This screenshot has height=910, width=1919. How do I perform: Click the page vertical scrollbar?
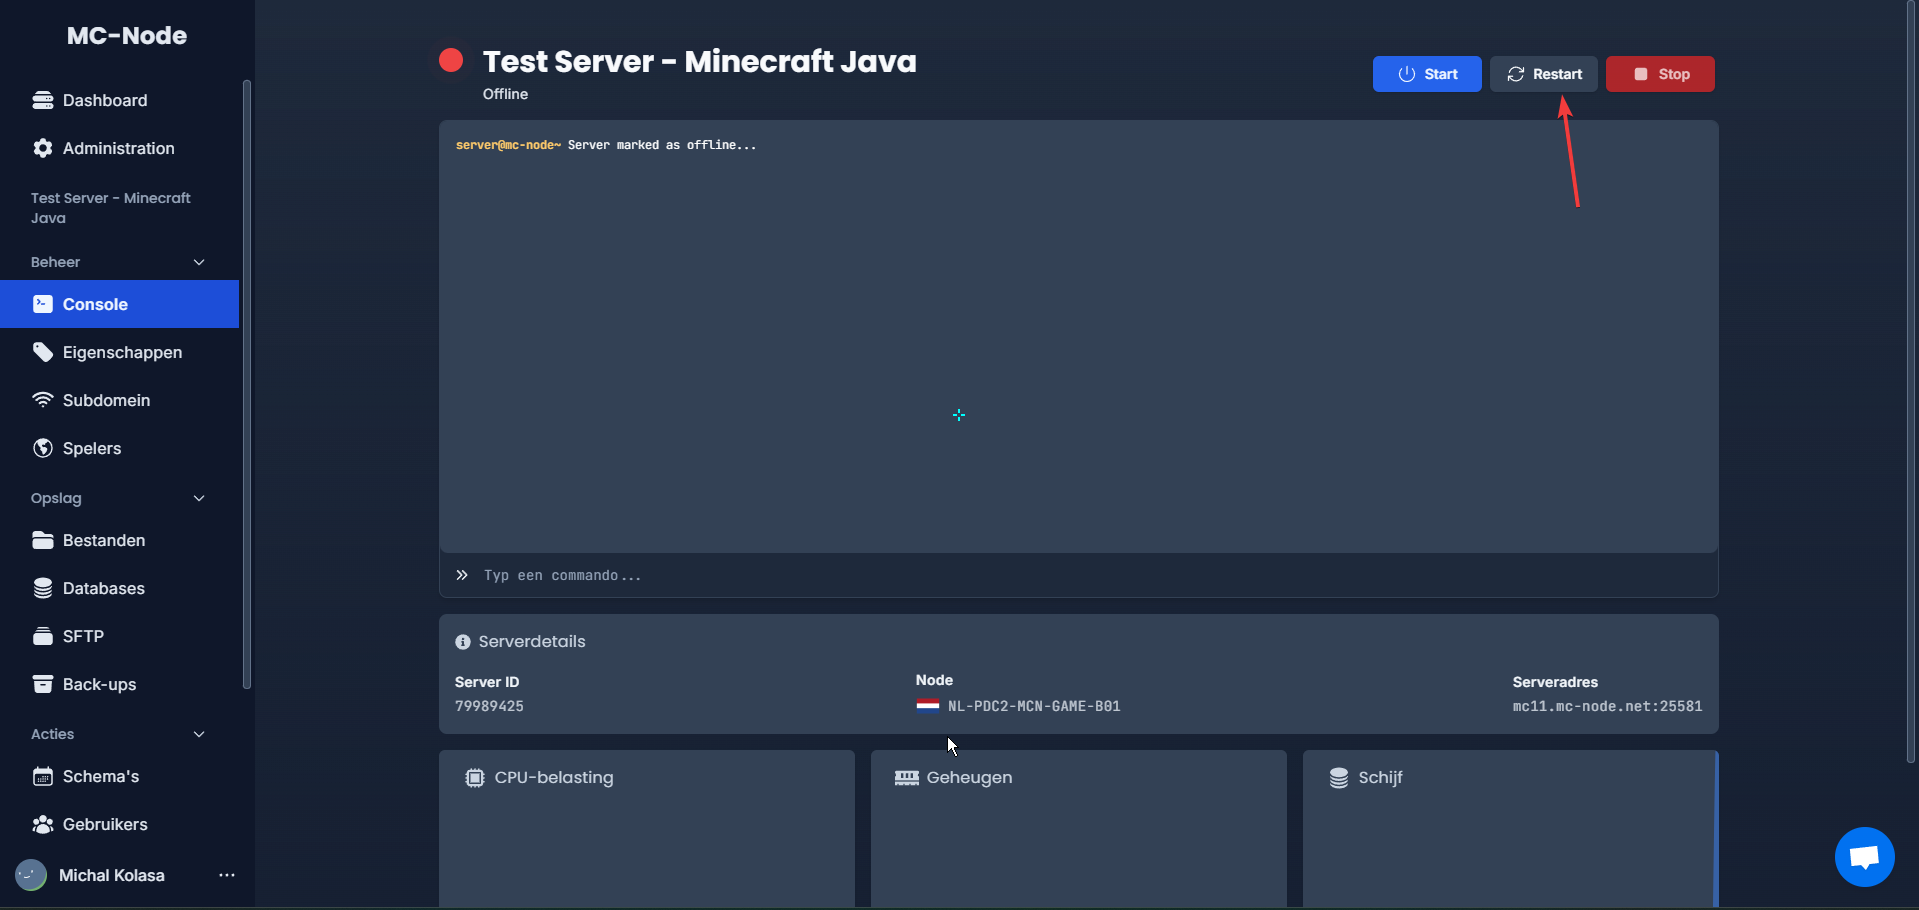[1911, 380]
